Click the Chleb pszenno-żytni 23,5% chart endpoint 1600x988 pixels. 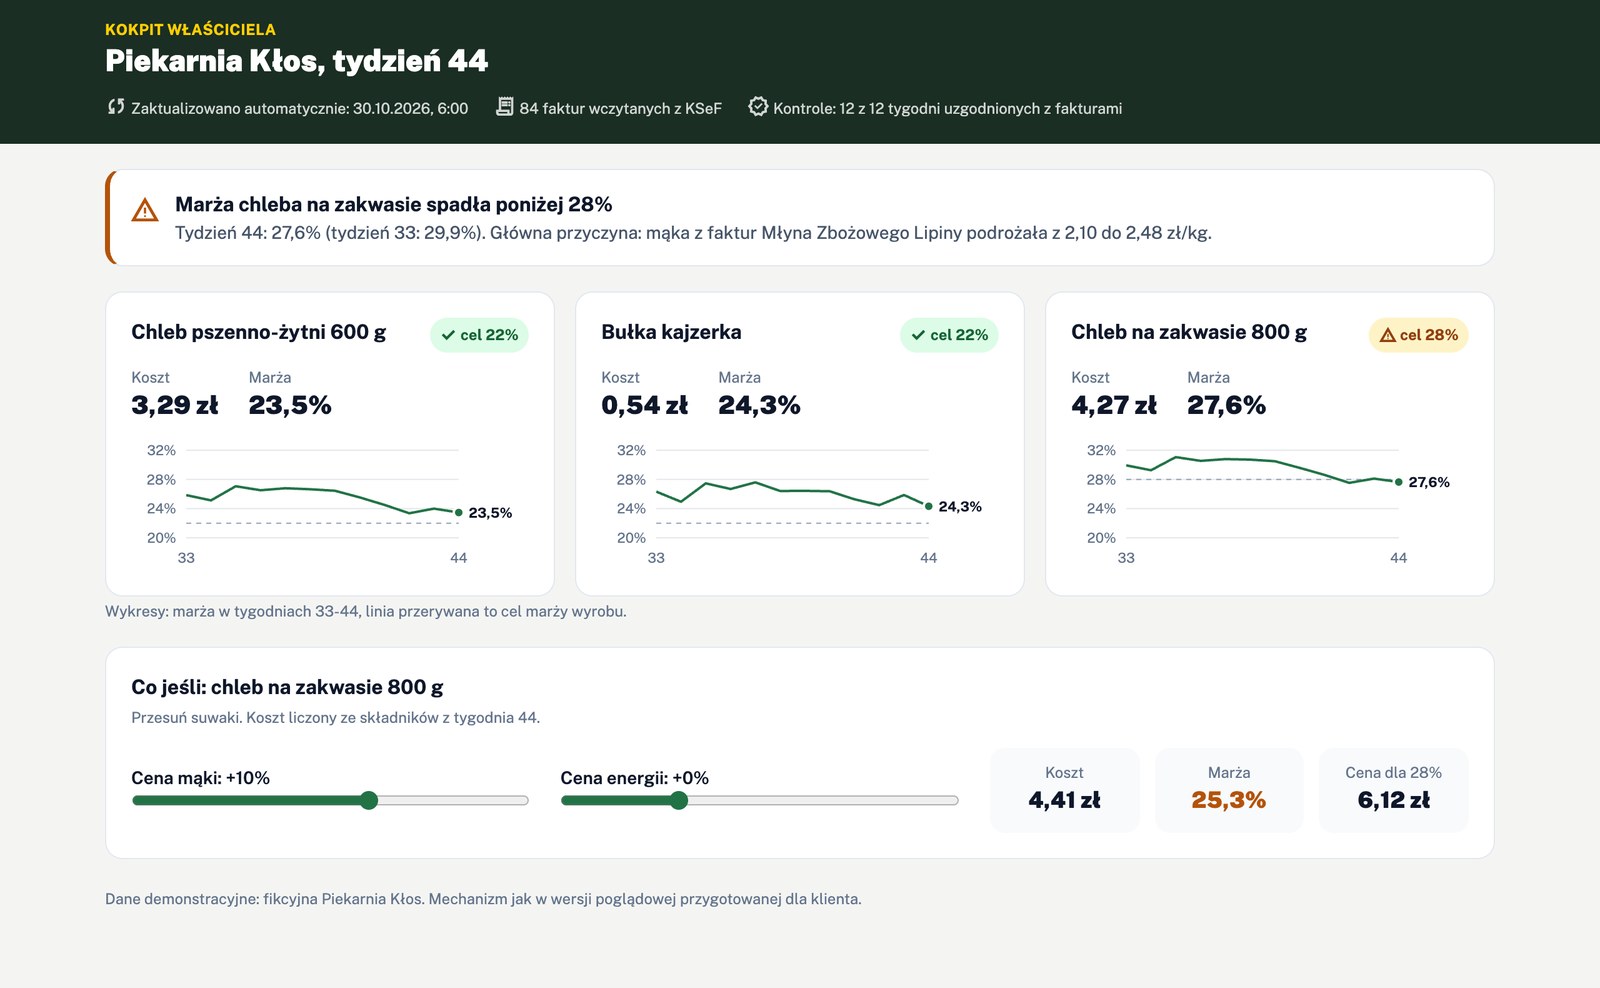[x=459, y=512]
